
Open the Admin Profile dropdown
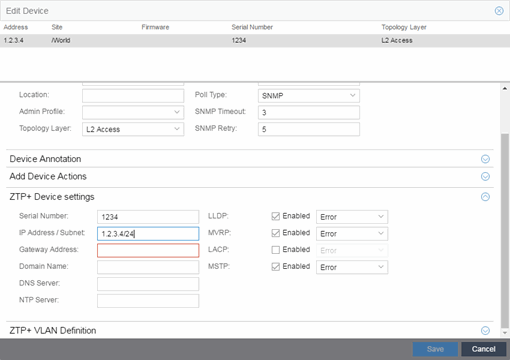[x=177, y=112]
